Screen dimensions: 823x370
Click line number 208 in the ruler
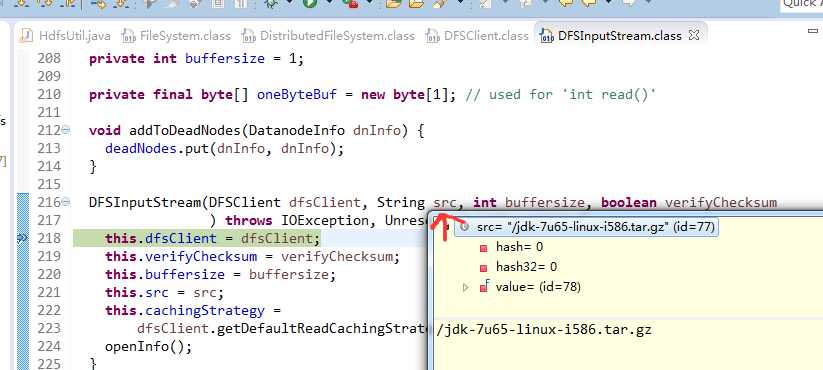coord(48,58)
